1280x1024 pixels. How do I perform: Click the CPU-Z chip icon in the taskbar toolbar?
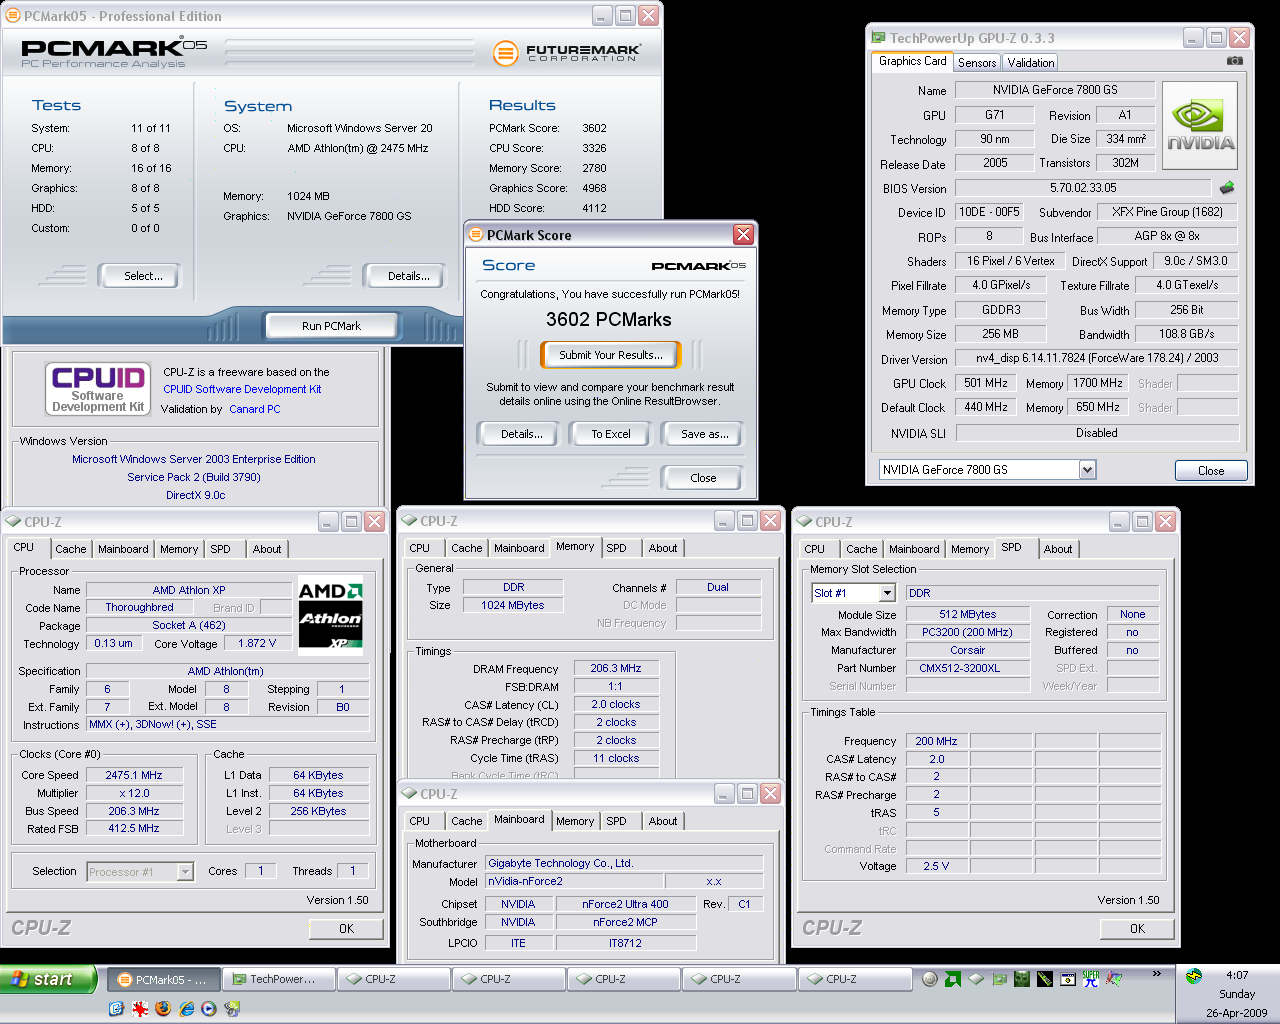click(976, 979)
